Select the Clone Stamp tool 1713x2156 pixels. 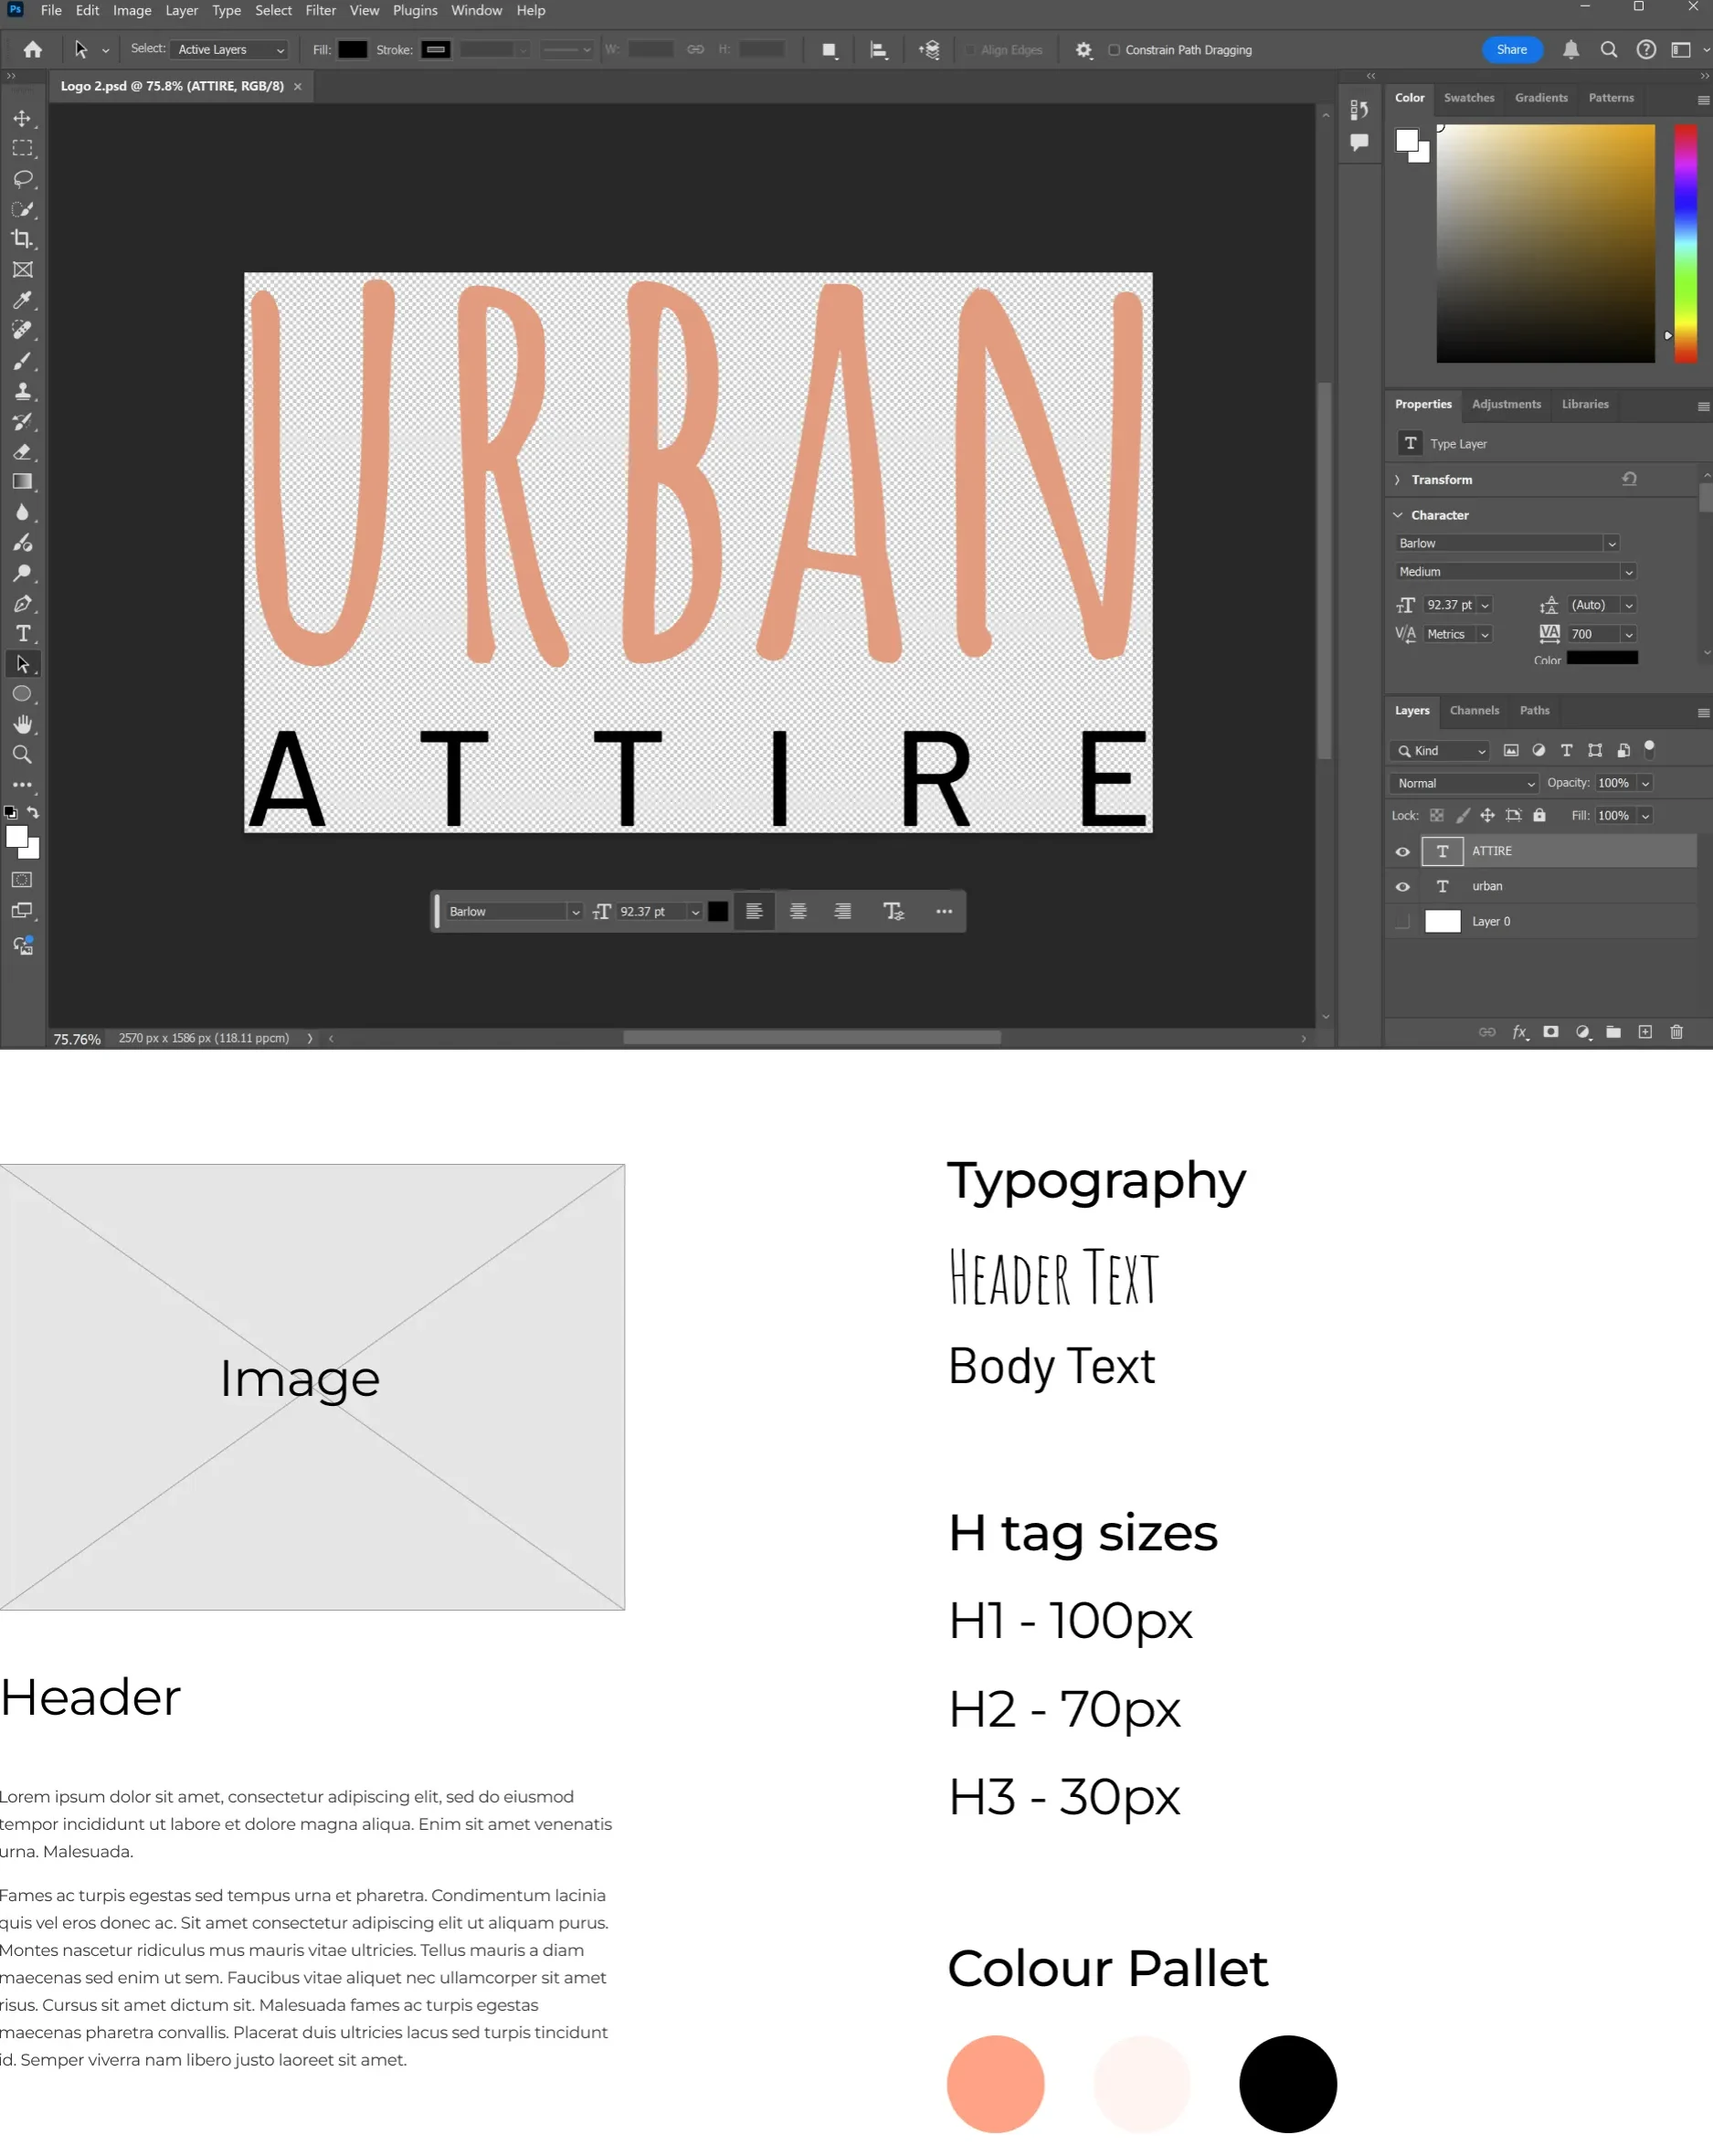click(x=22, y=391)
